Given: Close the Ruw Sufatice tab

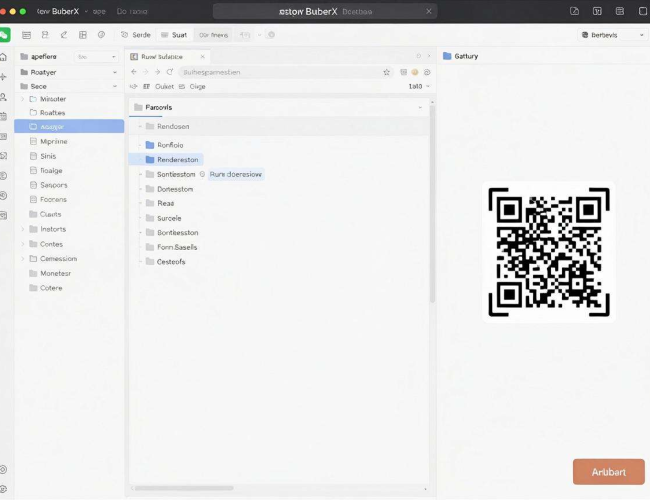Looking at the screenshot, I should click(x=202, y=56).
